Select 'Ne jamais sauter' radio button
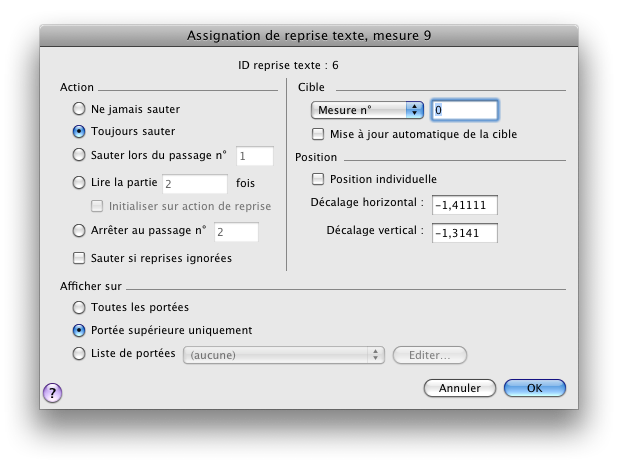 coord(80,108)
